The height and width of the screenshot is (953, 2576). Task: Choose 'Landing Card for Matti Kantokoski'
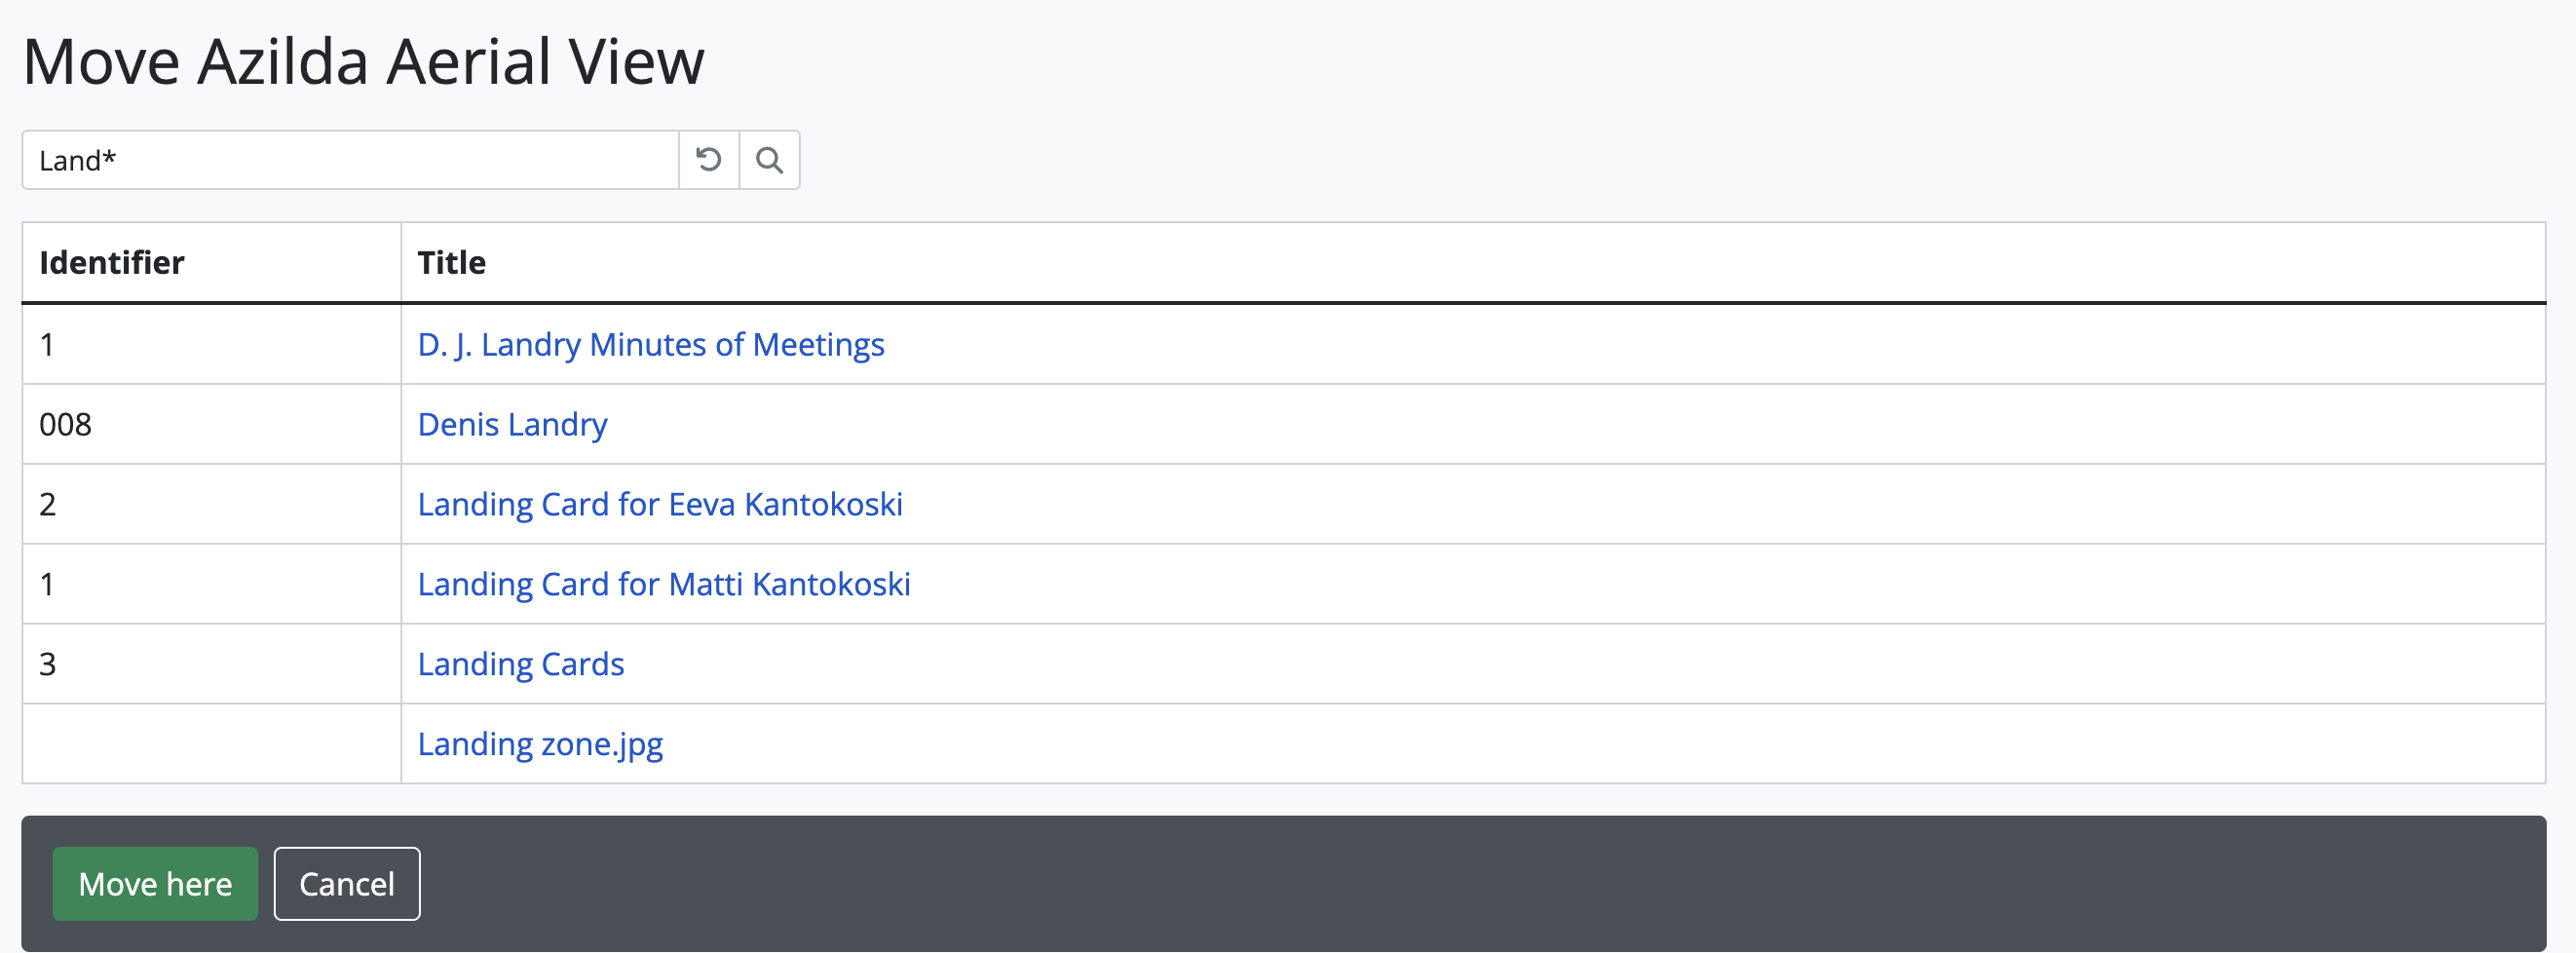663,585
